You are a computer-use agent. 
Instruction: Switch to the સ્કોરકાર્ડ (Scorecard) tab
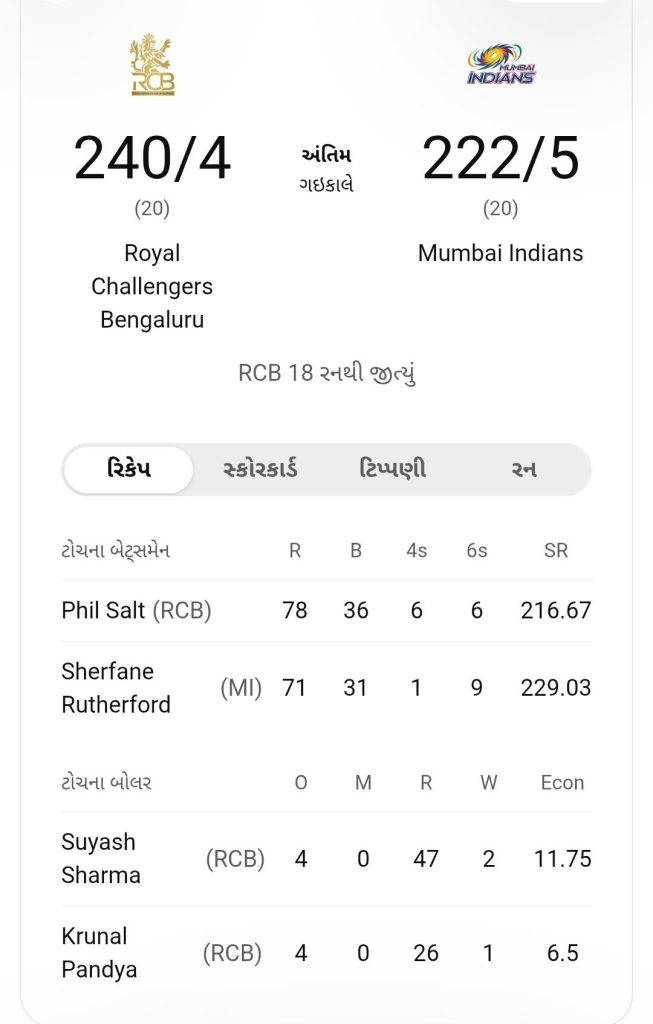point(260,469)
